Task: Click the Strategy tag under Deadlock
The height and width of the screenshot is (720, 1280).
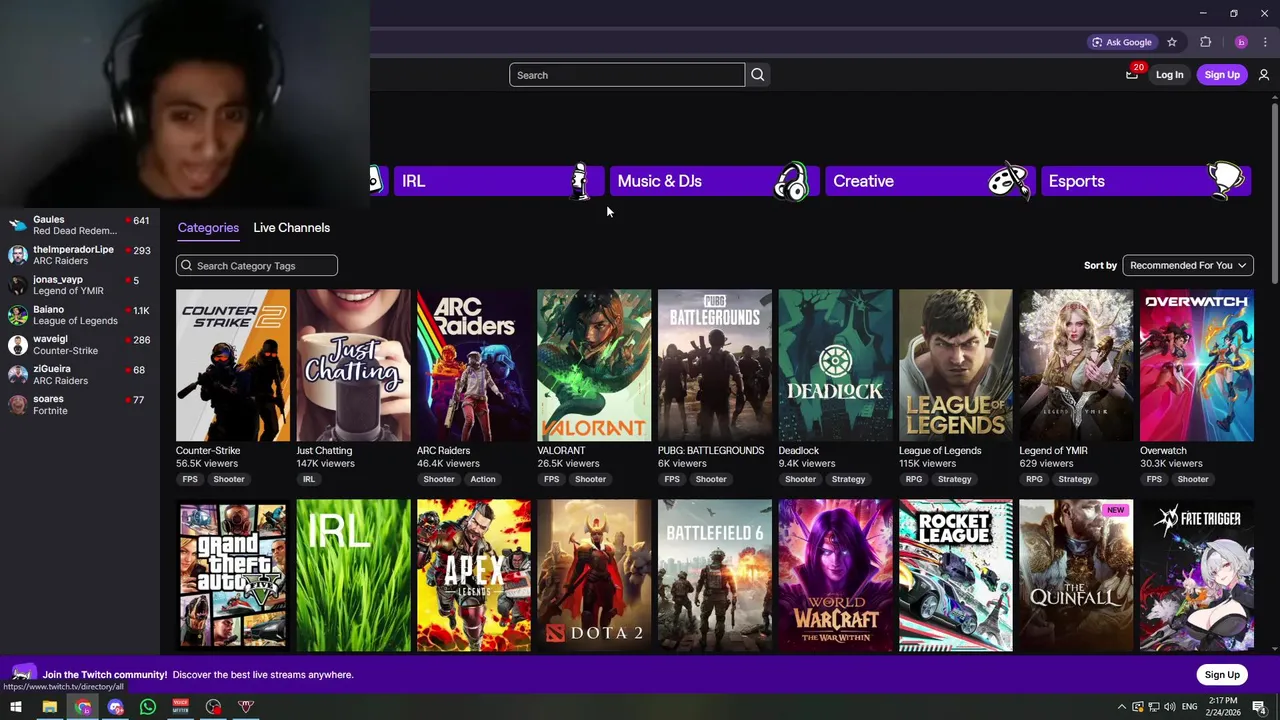Action: (x=848, y=479)
